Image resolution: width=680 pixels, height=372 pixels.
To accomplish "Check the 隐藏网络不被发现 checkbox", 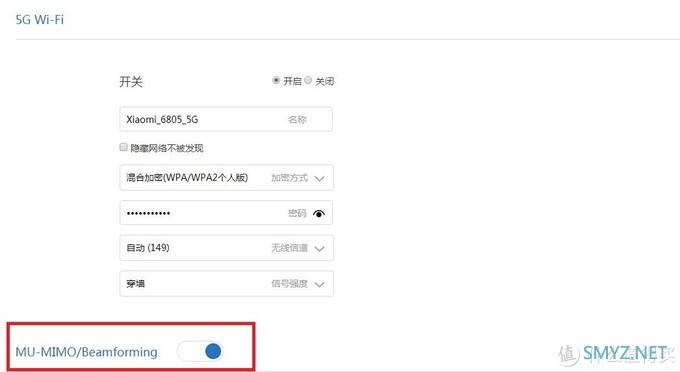I will pyautogui.click(x=124, y=147).
